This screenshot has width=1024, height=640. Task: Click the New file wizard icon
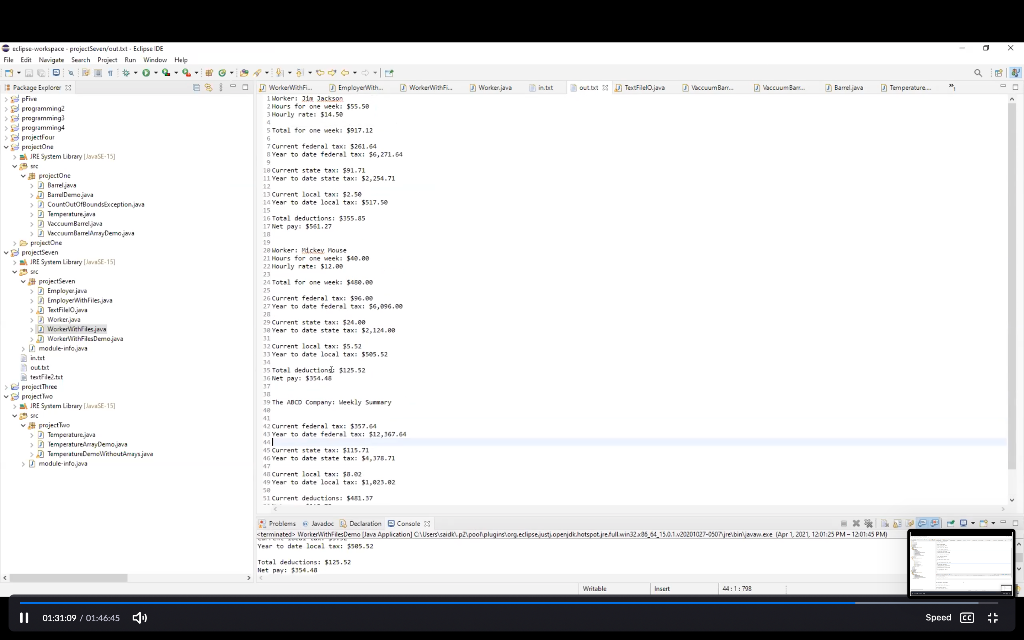pos(8,73)
